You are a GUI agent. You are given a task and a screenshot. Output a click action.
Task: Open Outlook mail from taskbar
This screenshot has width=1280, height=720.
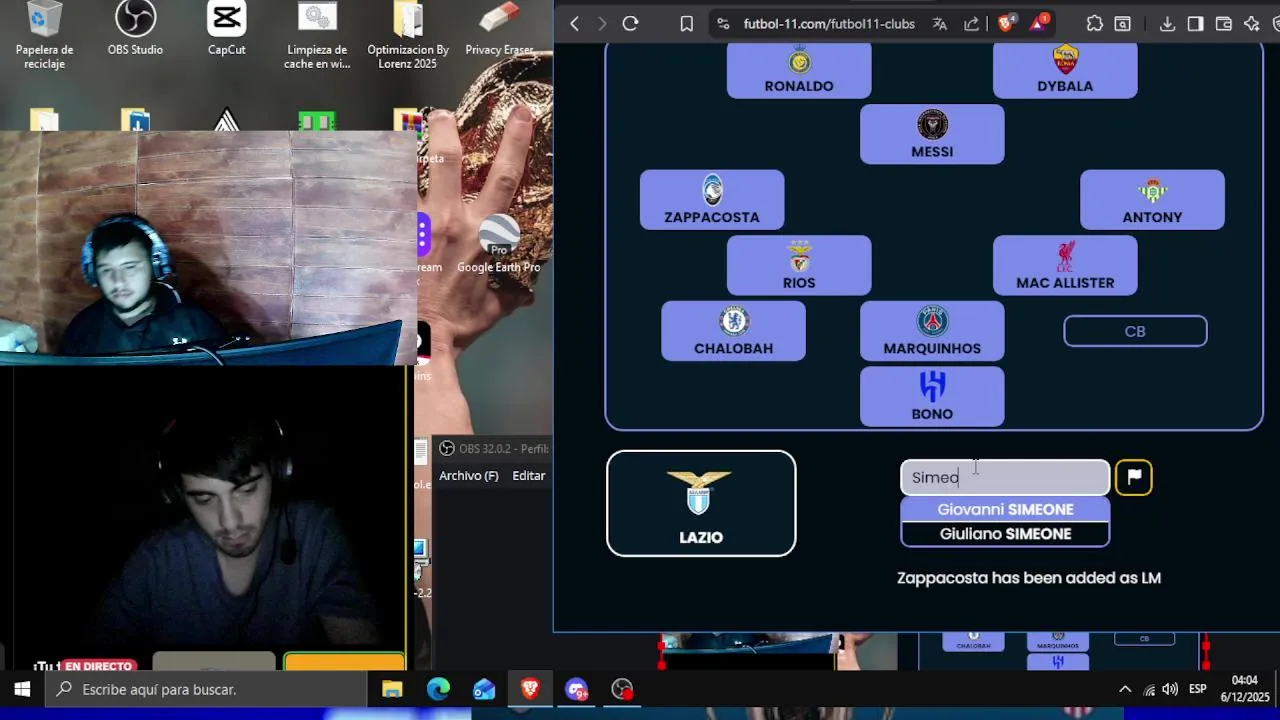484,689
